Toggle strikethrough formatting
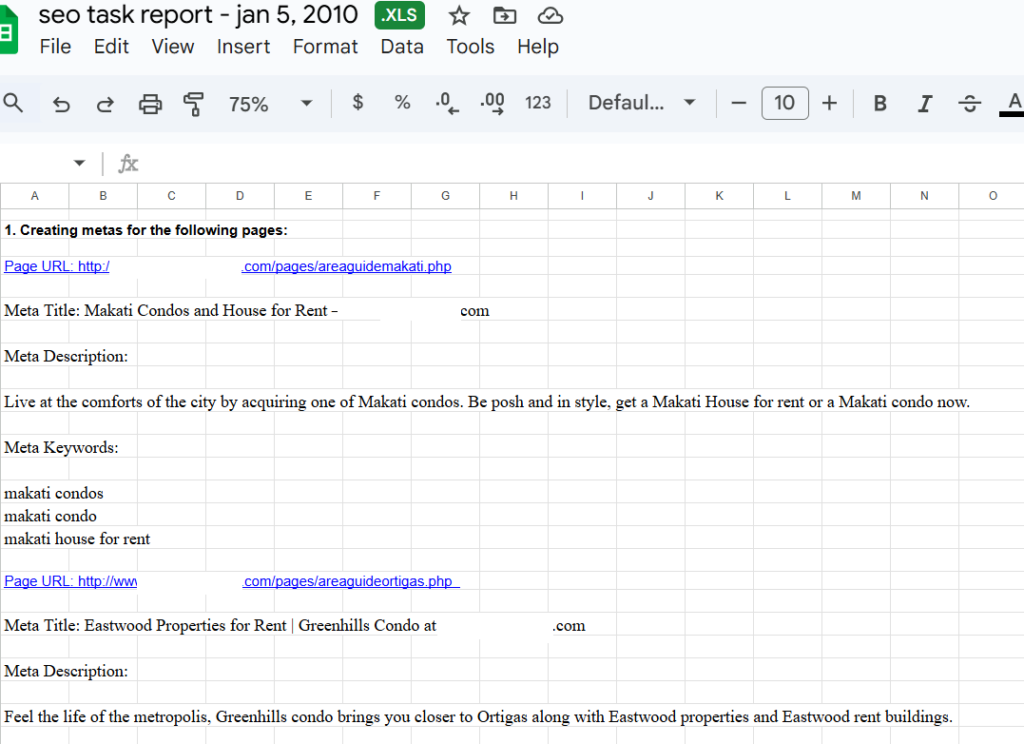Image resolution: width=1024 pixels, height=744 pixels. coord(969,103)
